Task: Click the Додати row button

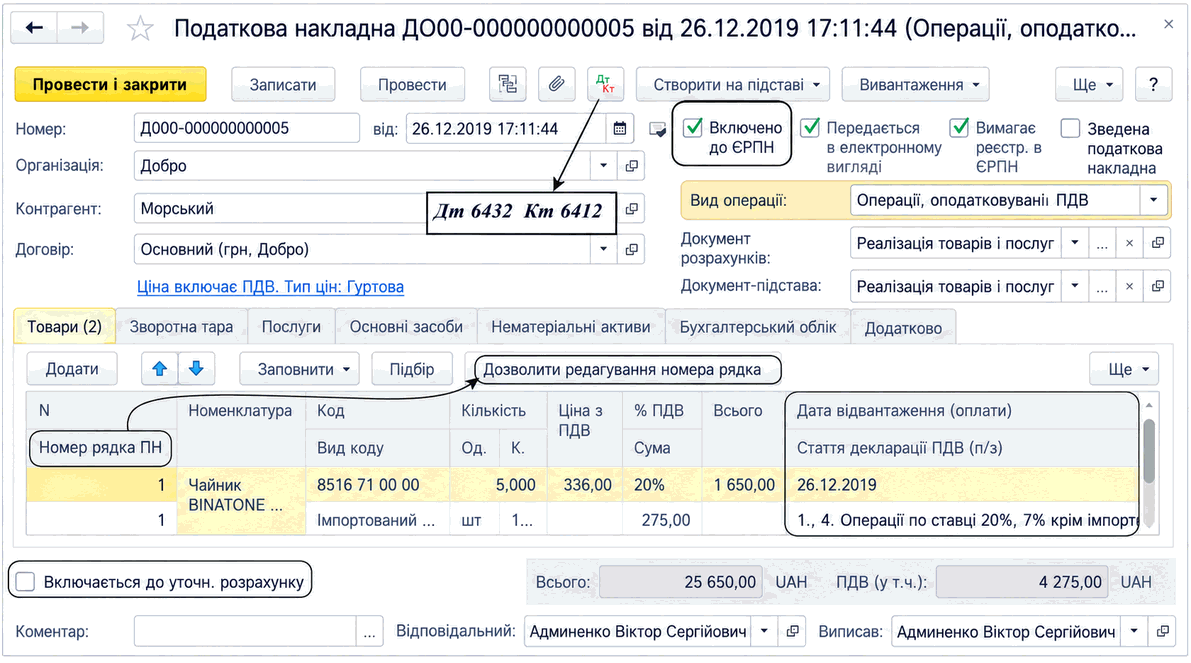Action: coord(72,369)
